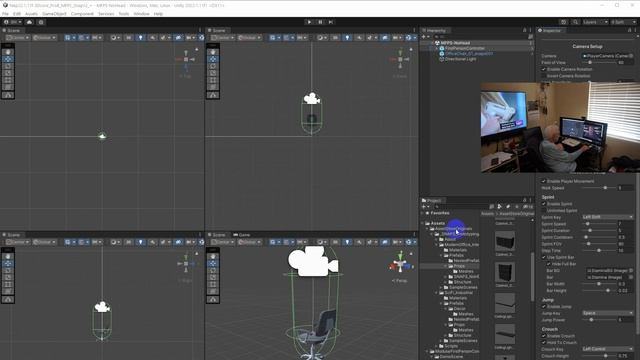The height and width of the screenshot is (360, 640).
Task: Select Hand tool in top-left Scene view
Action: (x=8, y=52)
